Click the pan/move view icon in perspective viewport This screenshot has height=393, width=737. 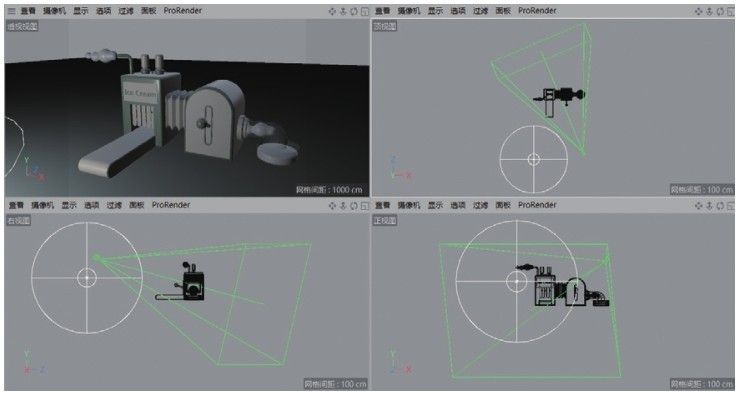[x=332, y=11]
